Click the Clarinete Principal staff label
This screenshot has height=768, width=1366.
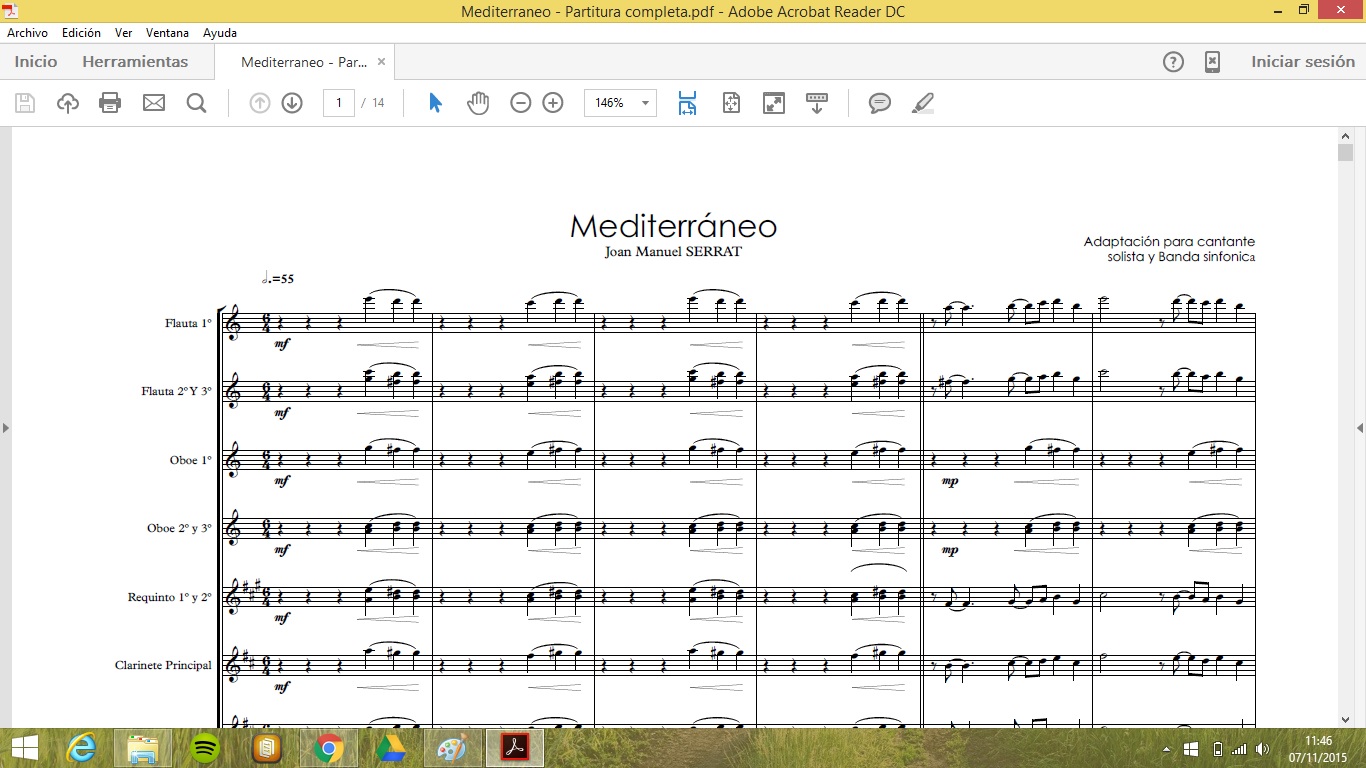click(x=163, y=665)
